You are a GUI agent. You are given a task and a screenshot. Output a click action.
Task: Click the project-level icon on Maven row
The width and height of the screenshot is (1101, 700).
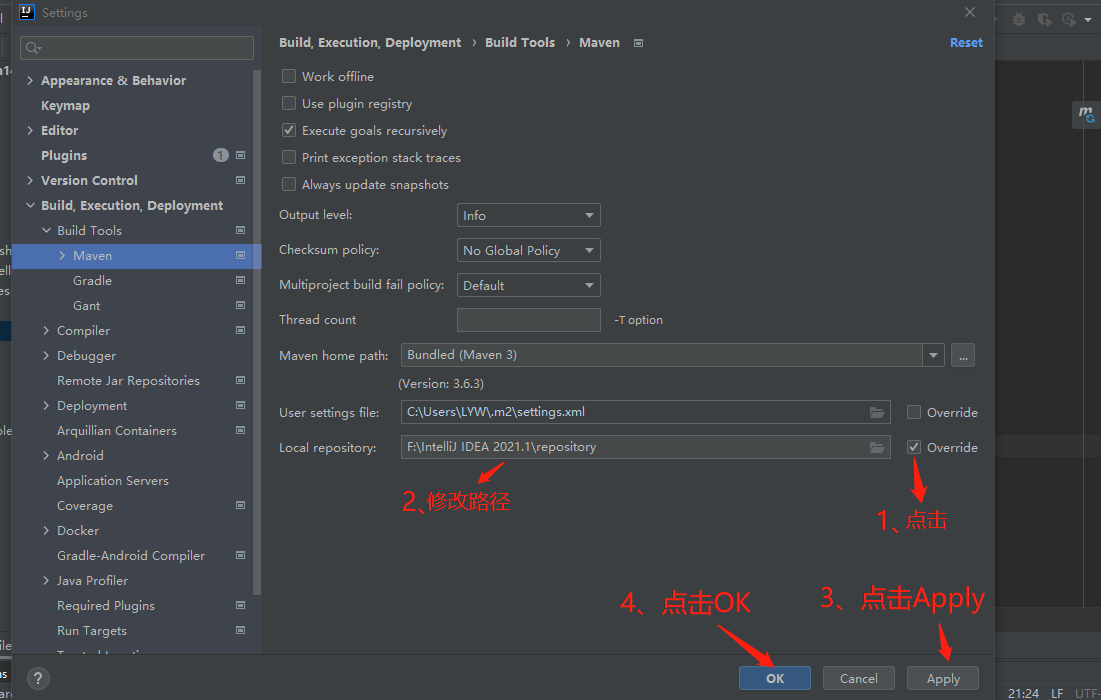[x=240, y=256]
